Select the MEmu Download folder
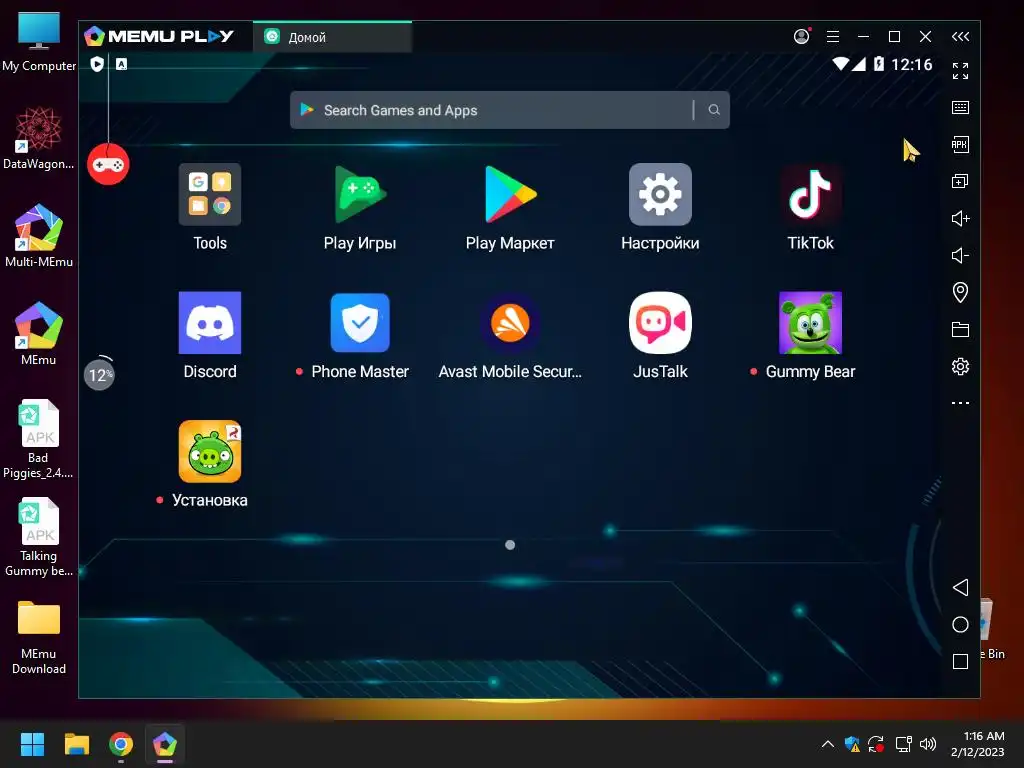Screen dimensions: 1024x768 pyautogui.click(x=39, y=638)
